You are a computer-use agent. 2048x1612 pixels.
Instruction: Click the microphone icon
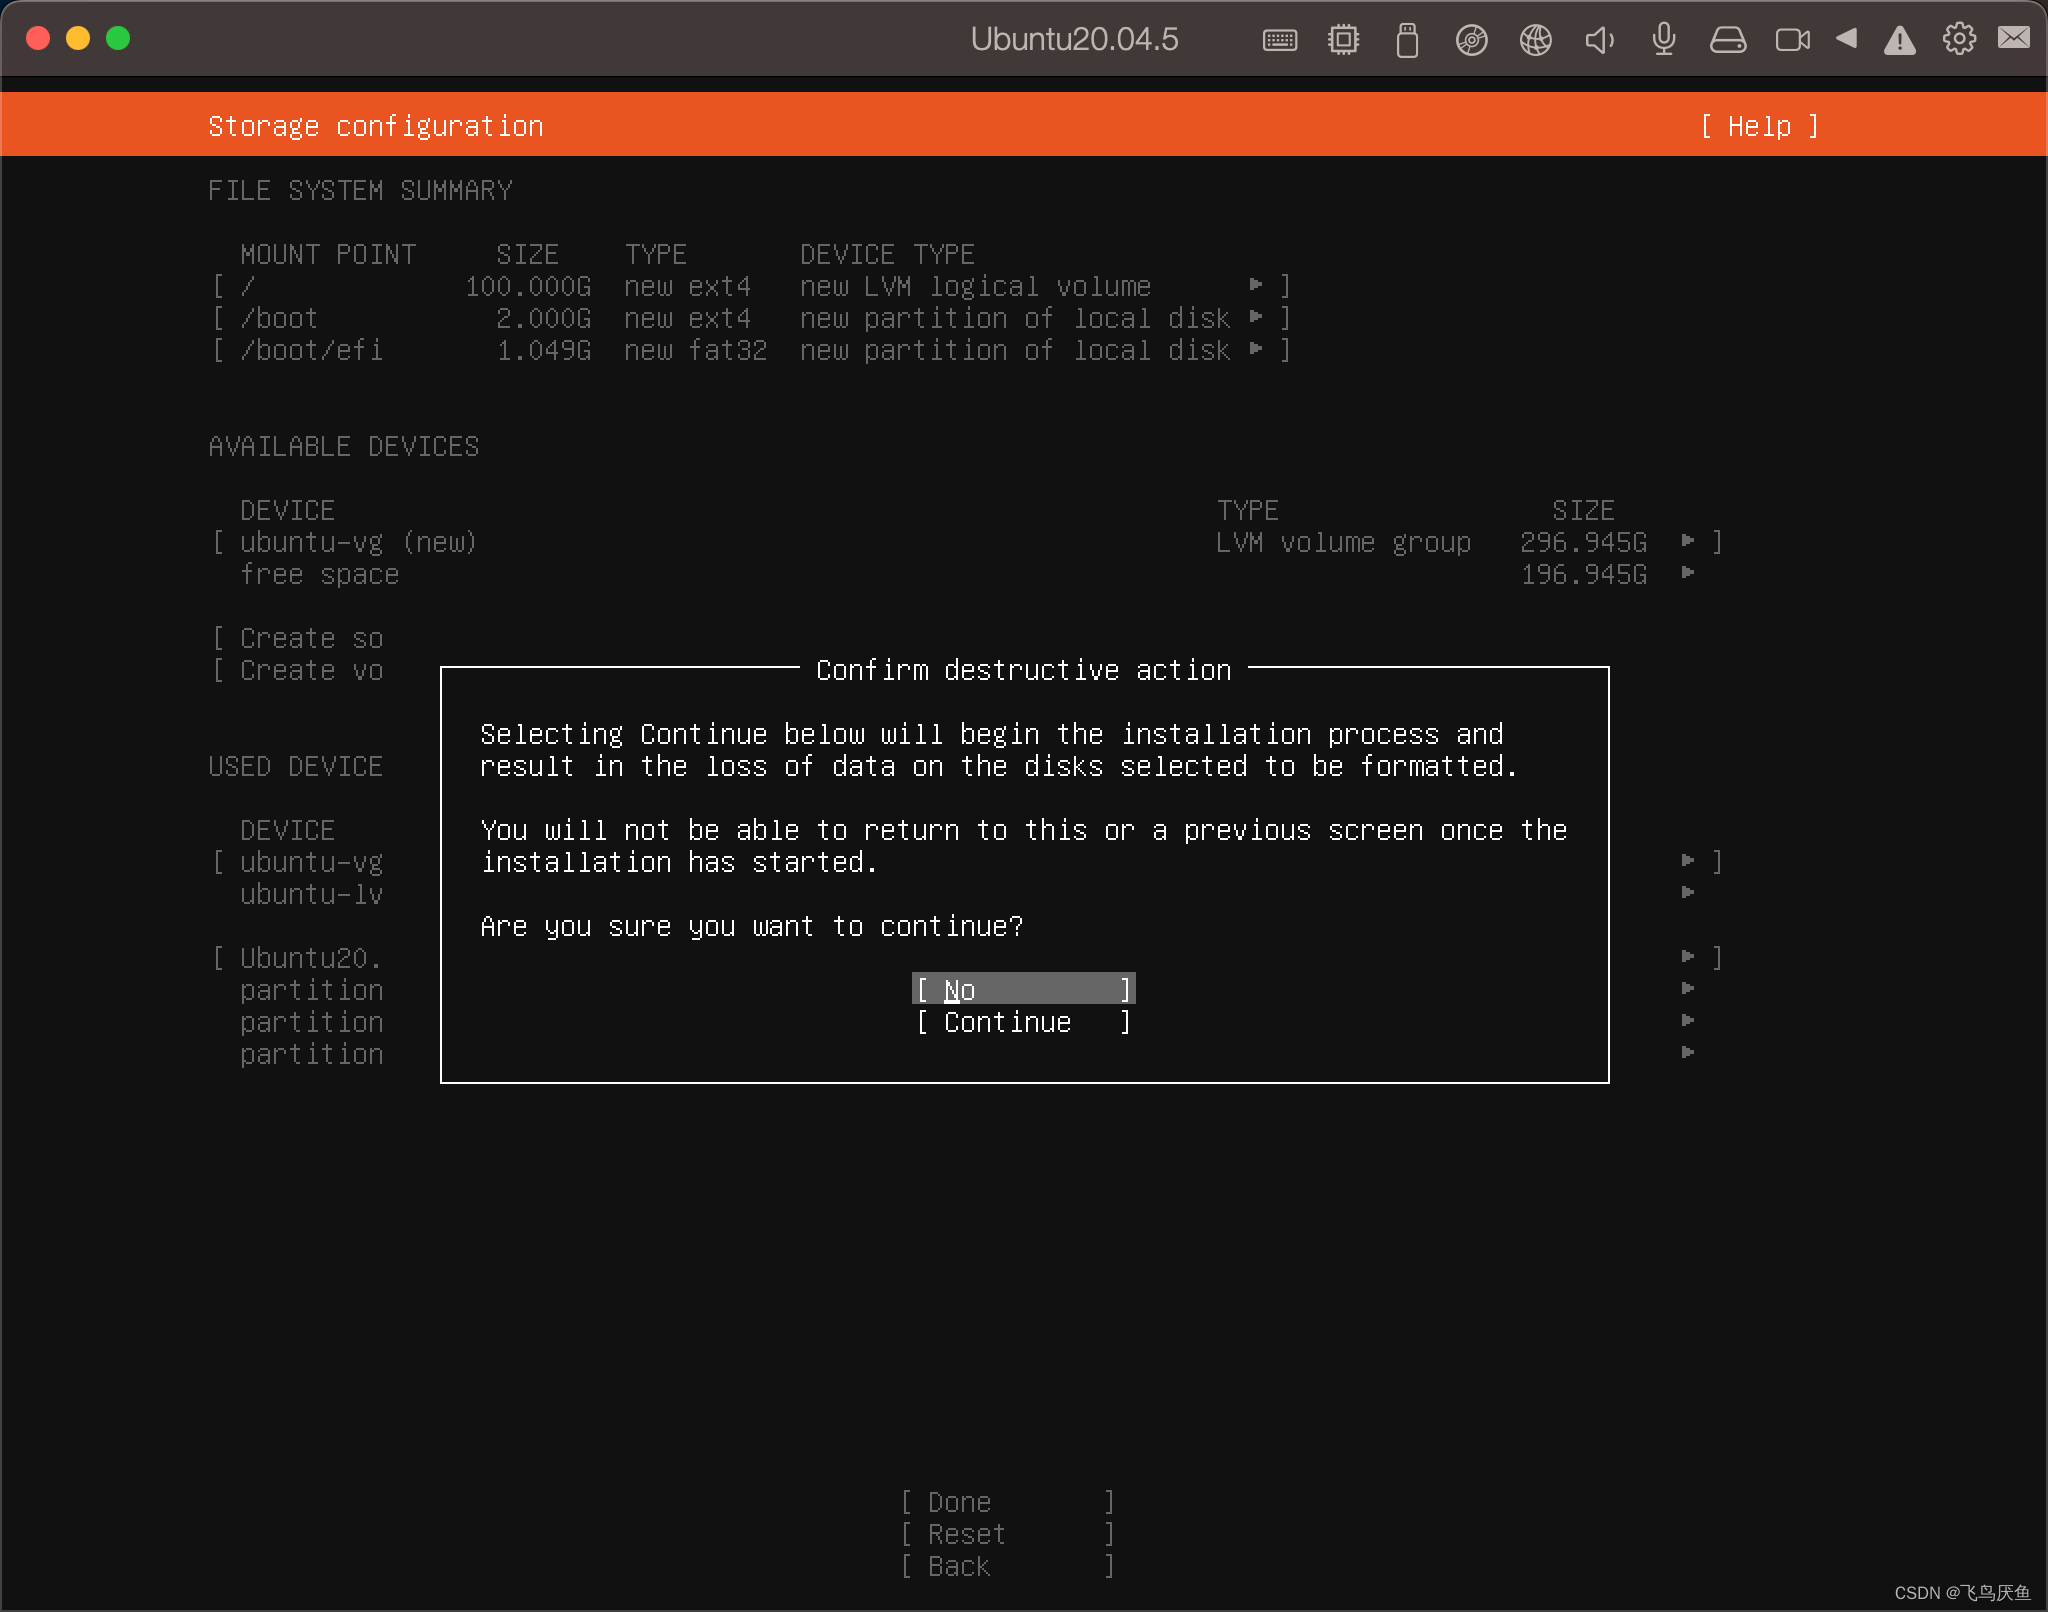tap(1664, 40)
